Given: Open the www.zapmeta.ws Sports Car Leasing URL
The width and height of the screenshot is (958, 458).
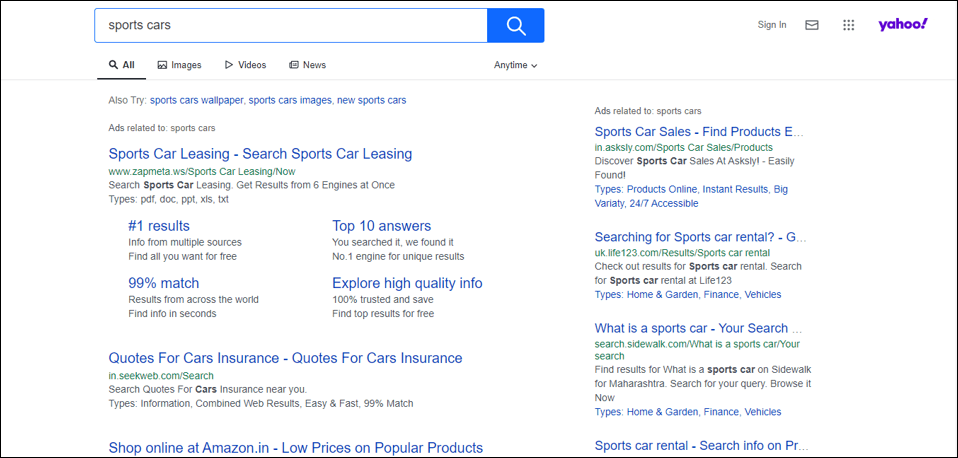Looking at the screenshot, I should (202, 172).
